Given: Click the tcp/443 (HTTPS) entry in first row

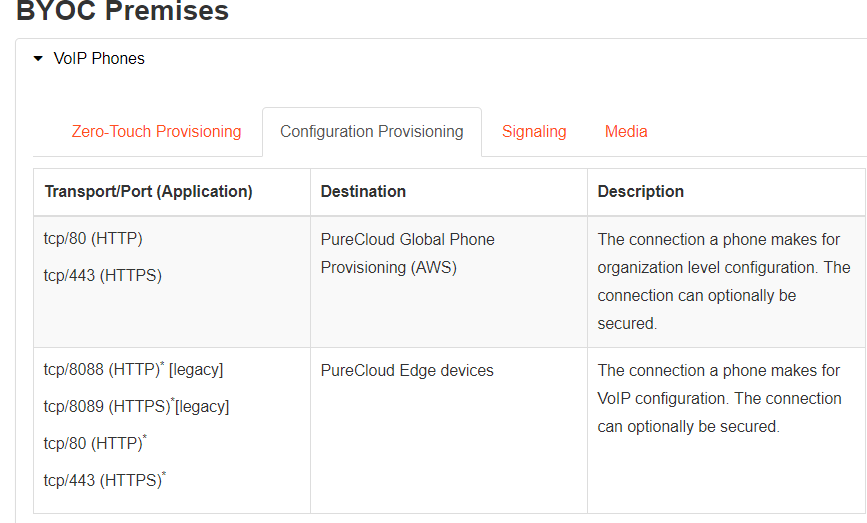Looking at the screenshot, I should [102, 275].
